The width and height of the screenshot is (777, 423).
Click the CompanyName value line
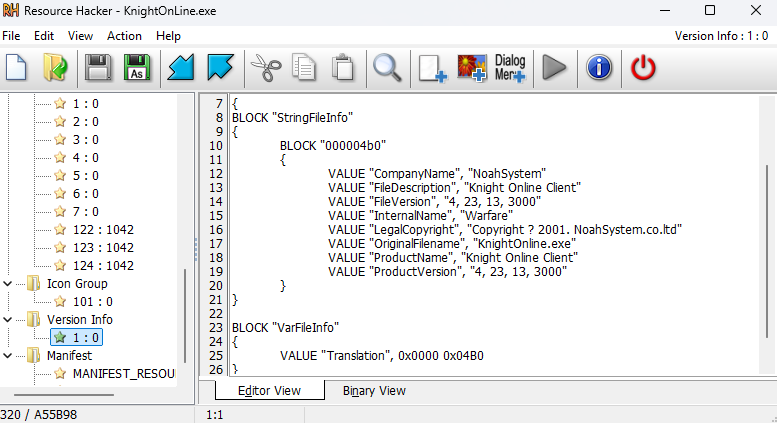click(x=437, y=174)
